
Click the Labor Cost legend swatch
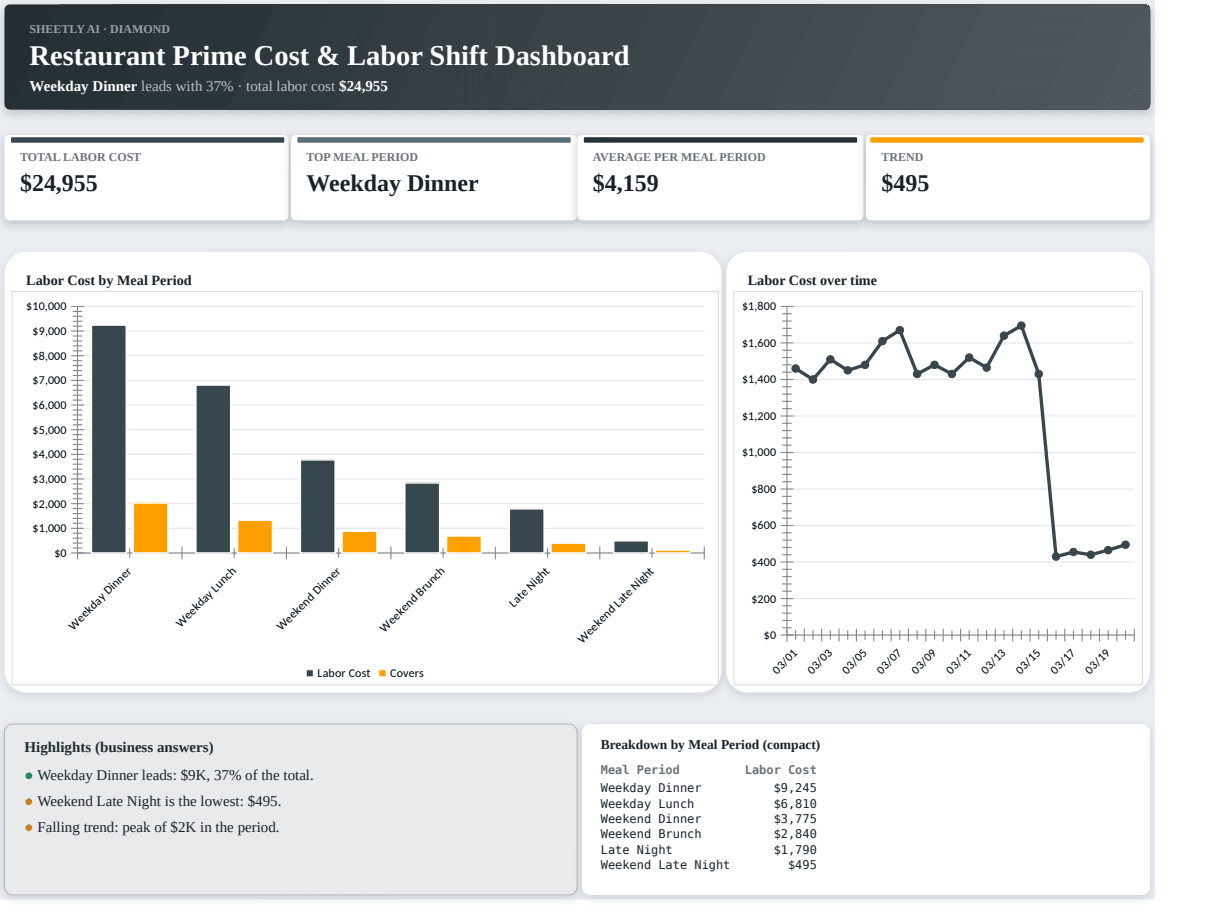tap(310, 674)
